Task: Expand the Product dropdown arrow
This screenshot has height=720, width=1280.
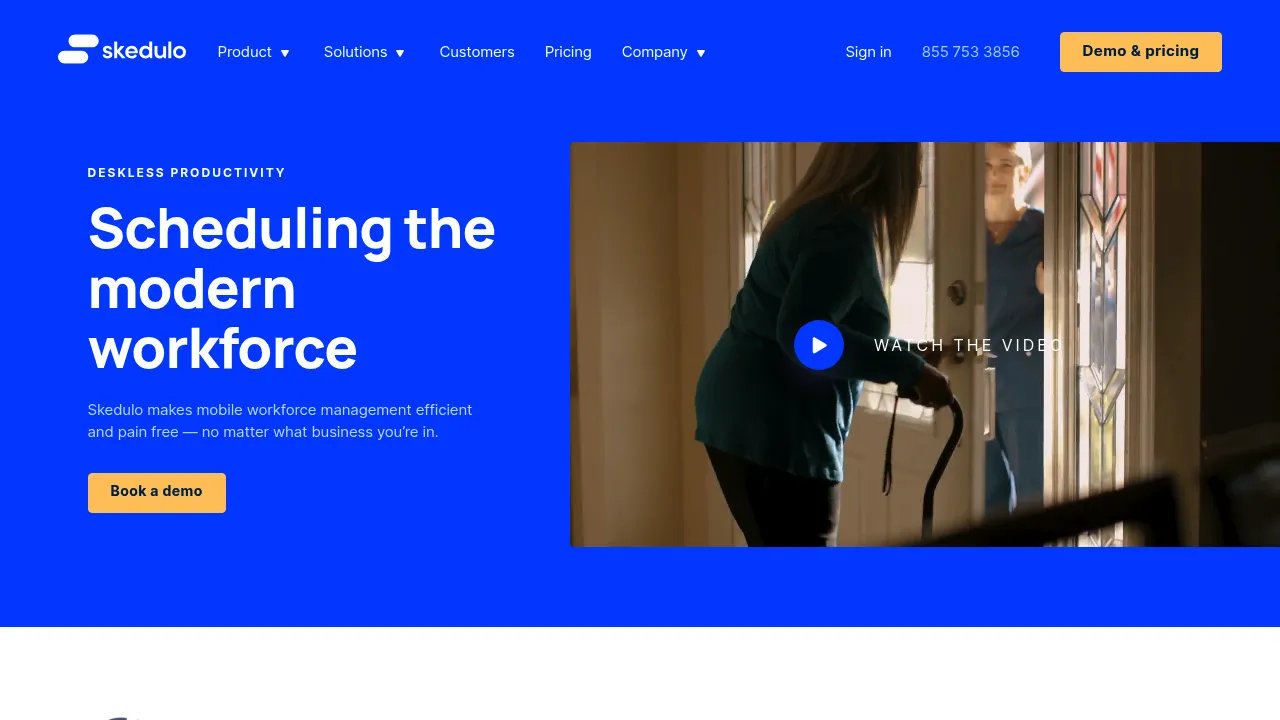Action: pos(285,53)
